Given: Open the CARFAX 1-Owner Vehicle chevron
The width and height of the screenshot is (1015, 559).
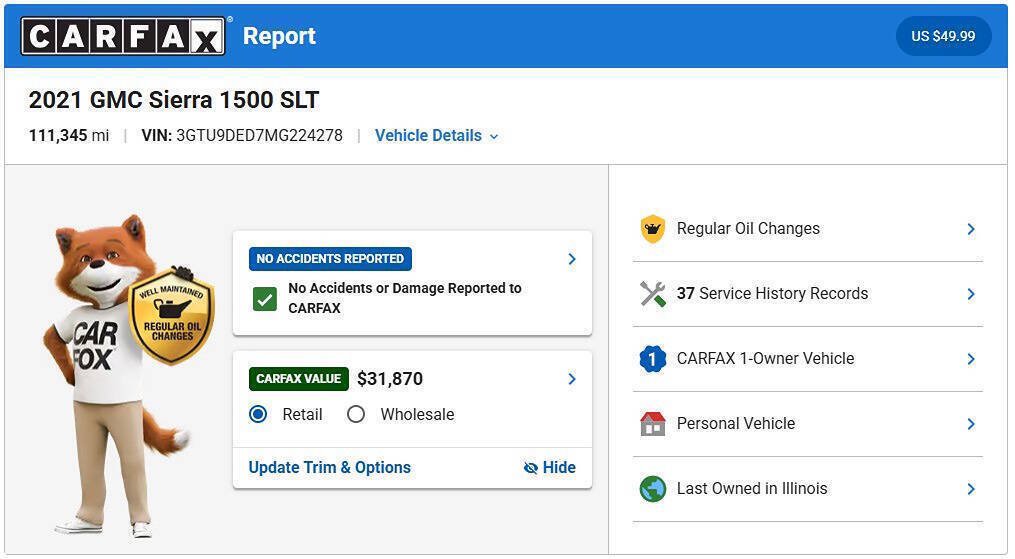Looking at the screenshot, I should pos(971,358).
